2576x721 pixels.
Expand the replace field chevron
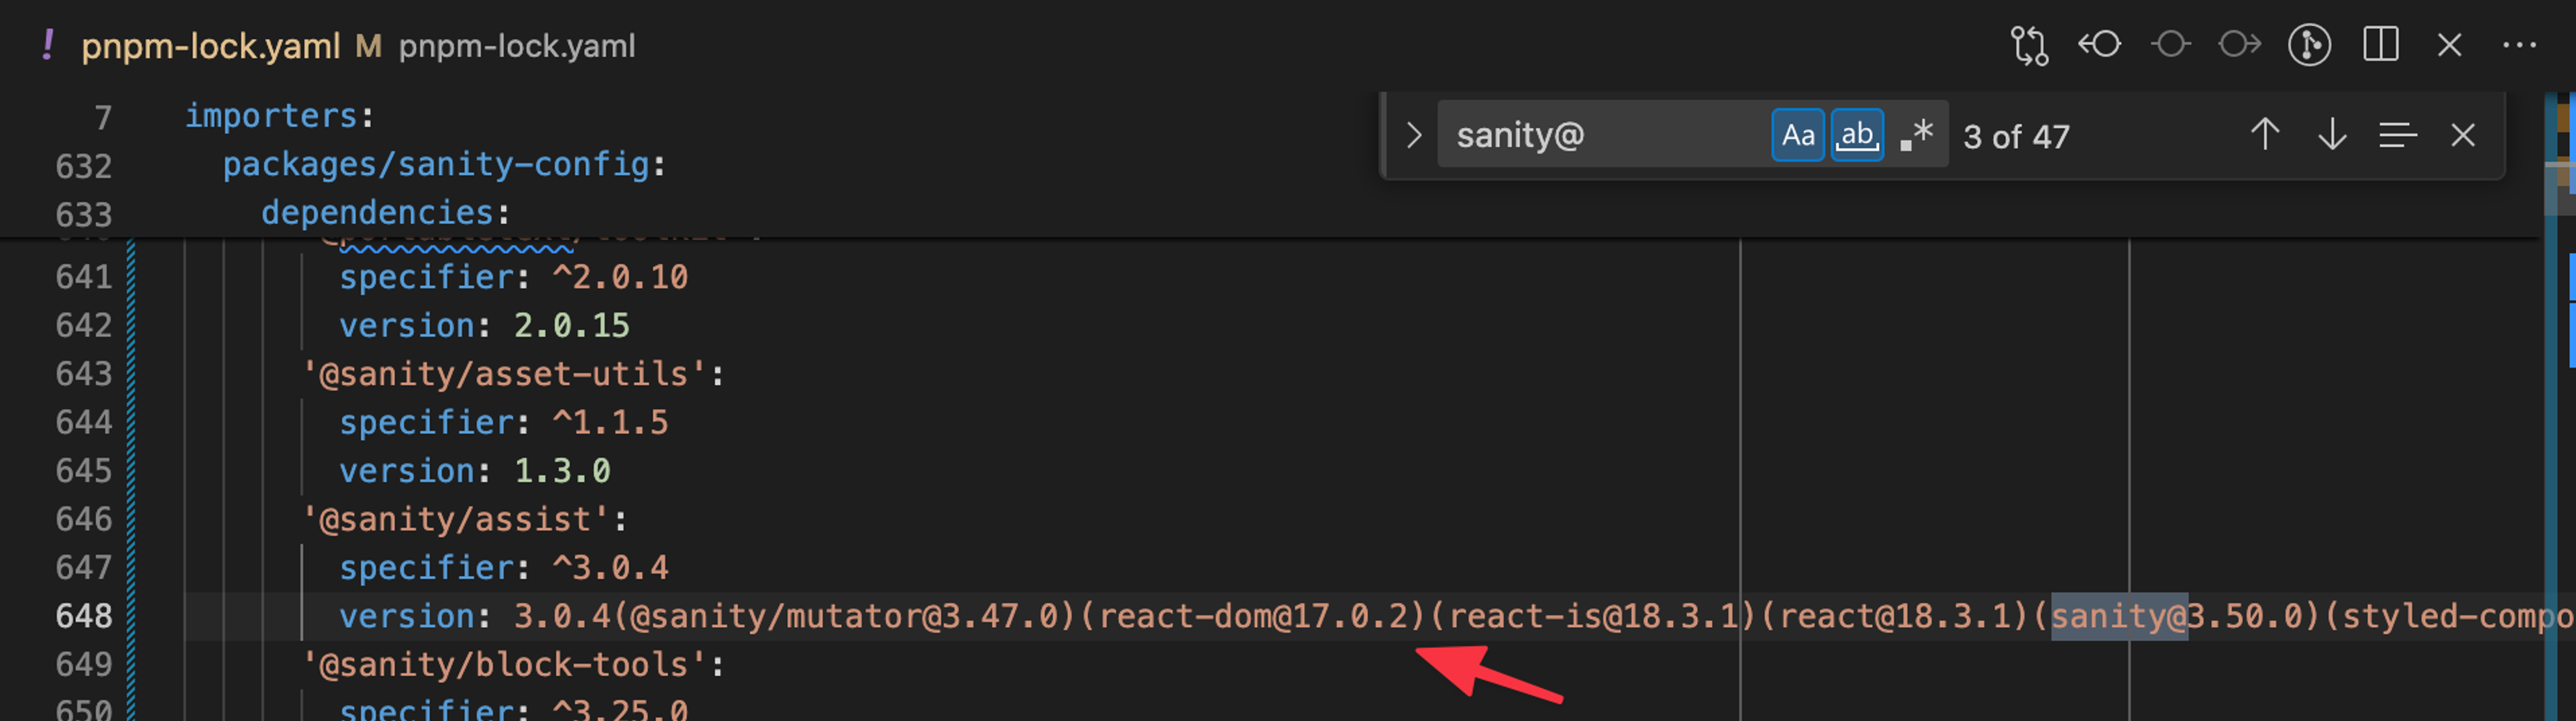pos(1414,135)
